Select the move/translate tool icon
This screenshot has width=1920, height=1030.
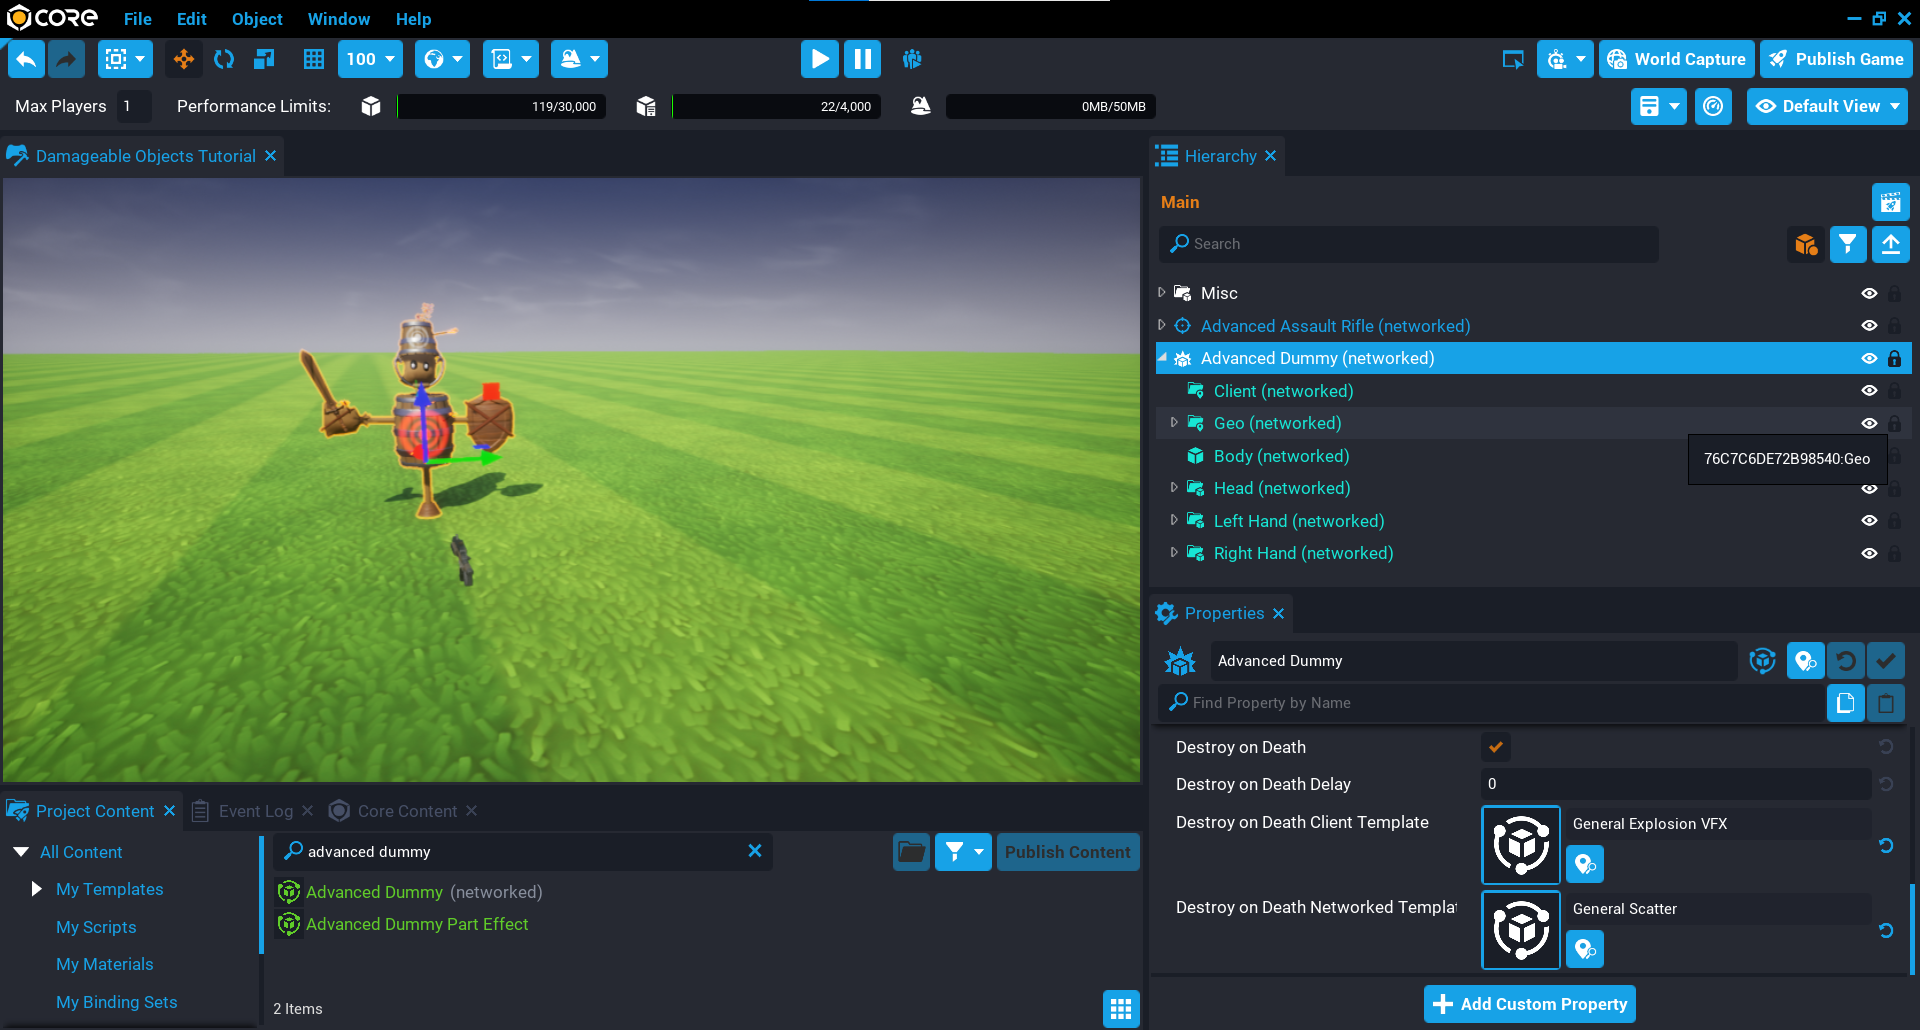click(184, 59)
